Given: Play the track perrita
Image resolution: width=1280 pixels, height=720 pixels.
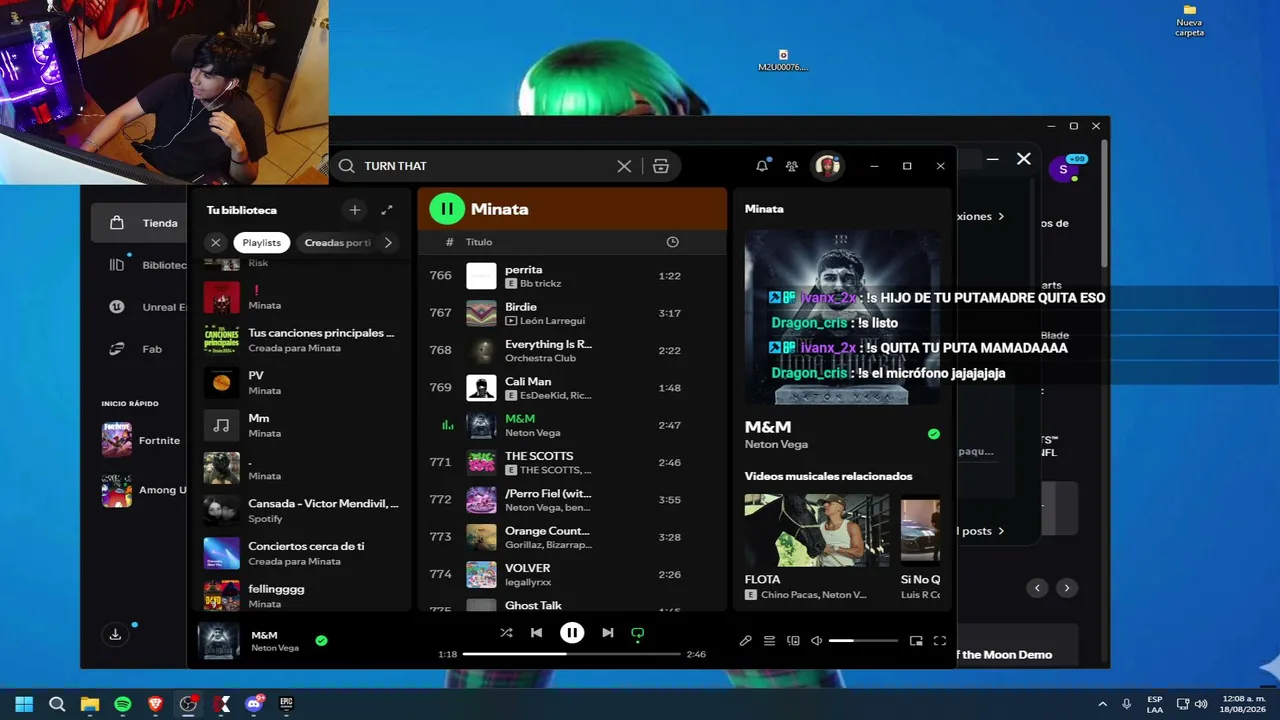Looking at the screenshot, I should point(571,276).
